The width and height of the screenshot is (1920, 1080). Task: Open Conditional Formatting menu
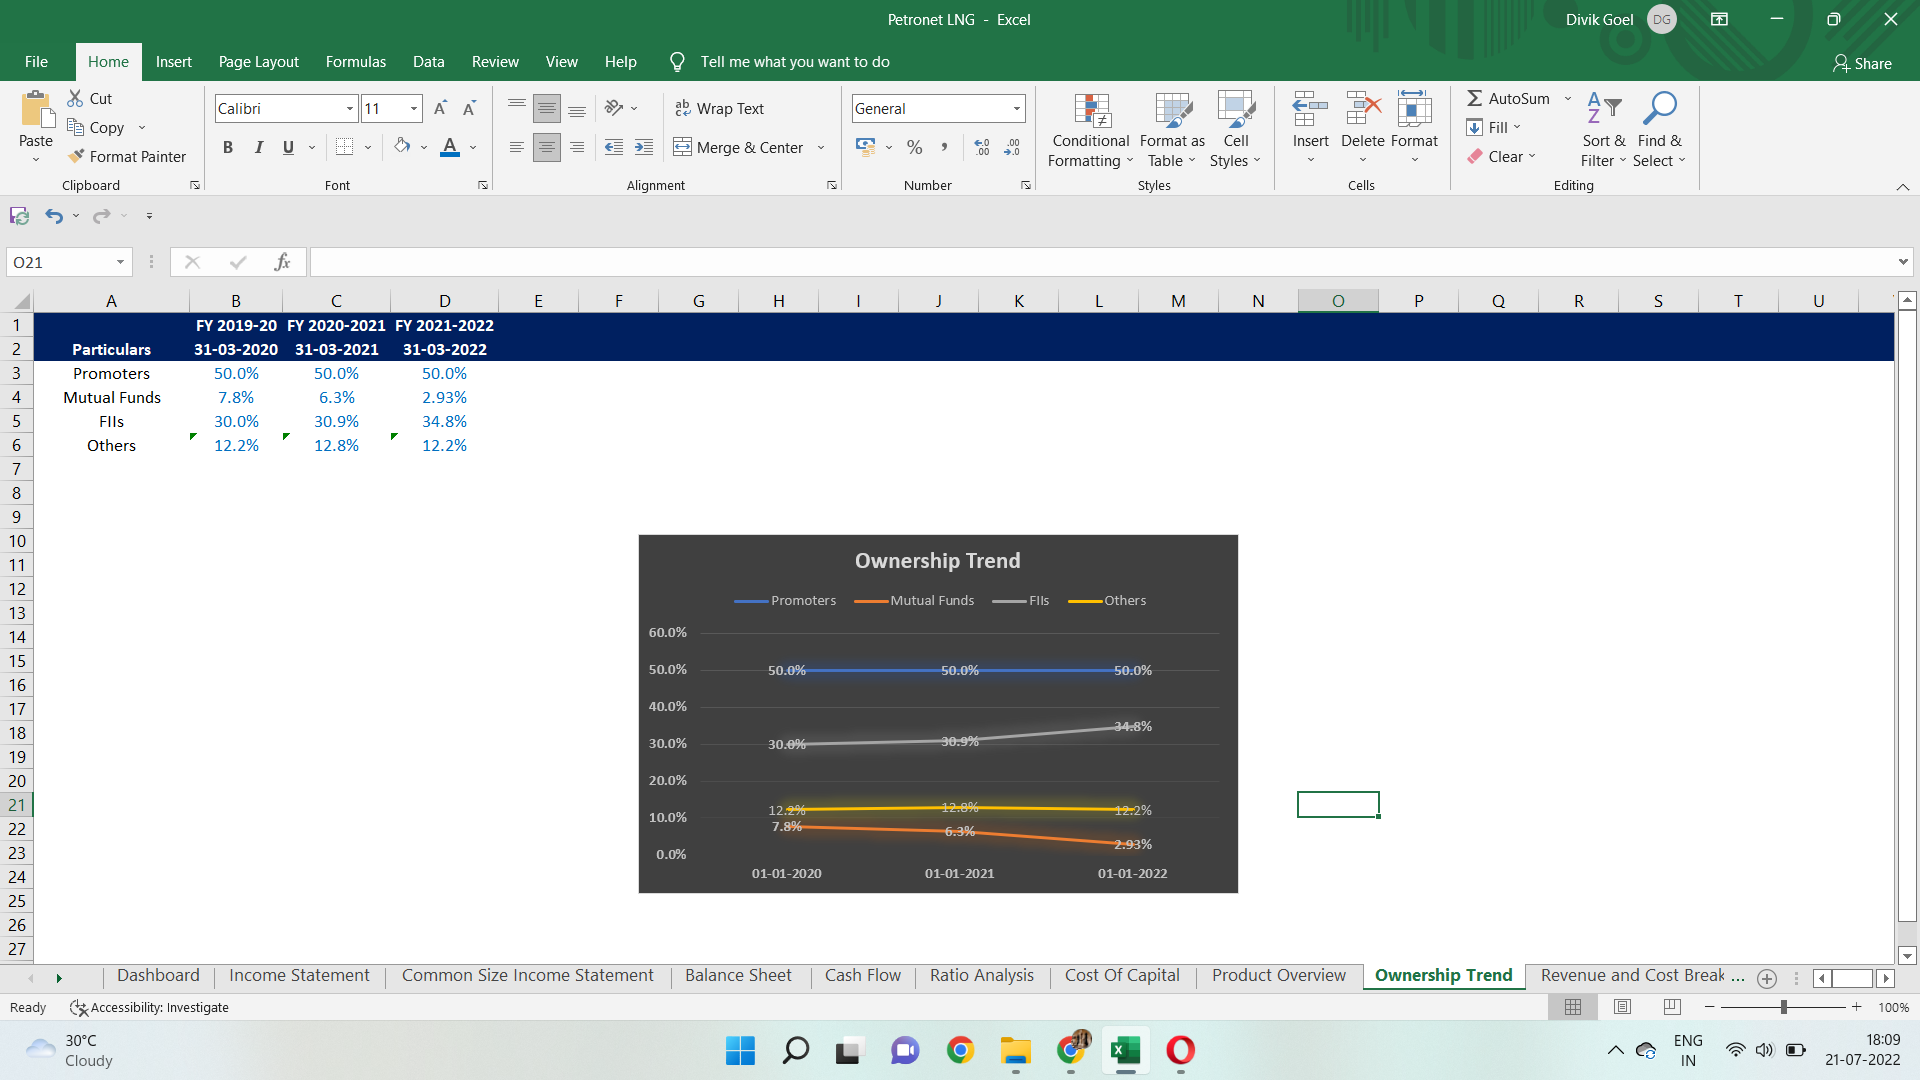tap(1090, 131)
